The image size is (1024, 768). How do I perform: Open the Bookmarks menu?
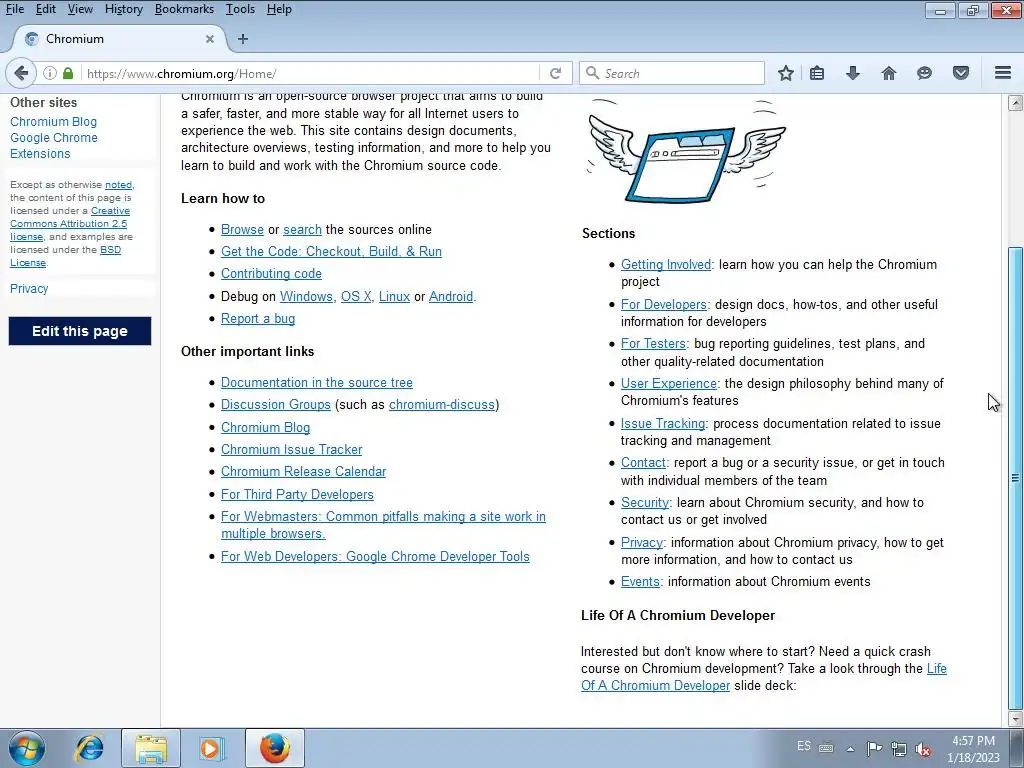(184, 9)
